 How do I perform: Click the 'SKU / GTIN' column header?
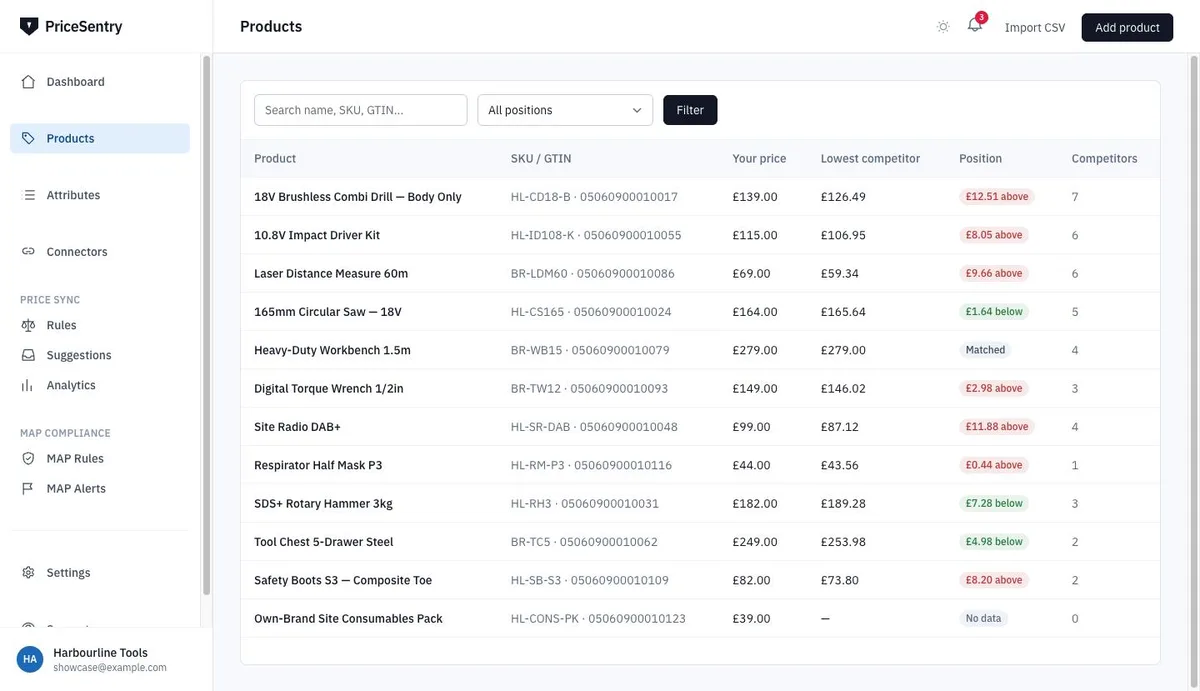tap(541, 158)
